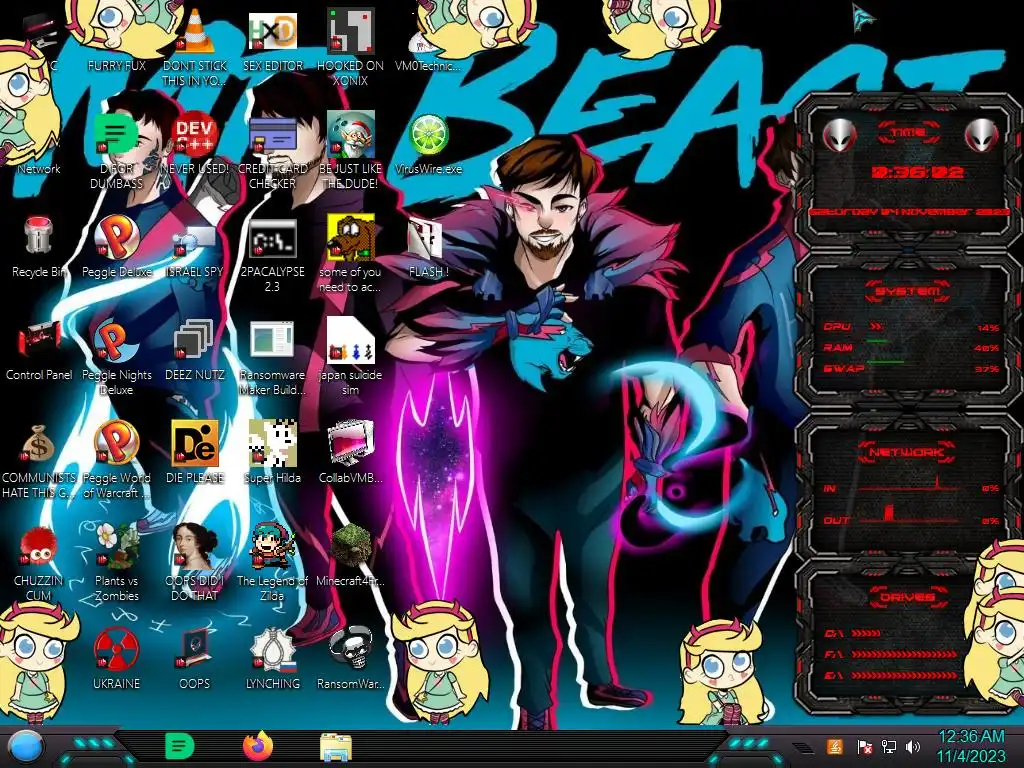Open the Ransomware Maker Build shortcut

coord(273,340)
